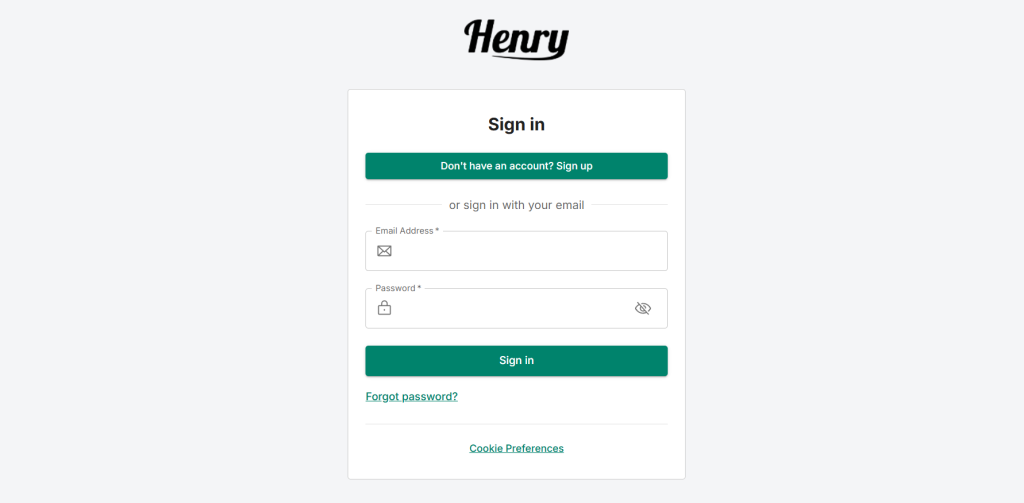
Task: Click the Password field label
Action: point(398,288)
